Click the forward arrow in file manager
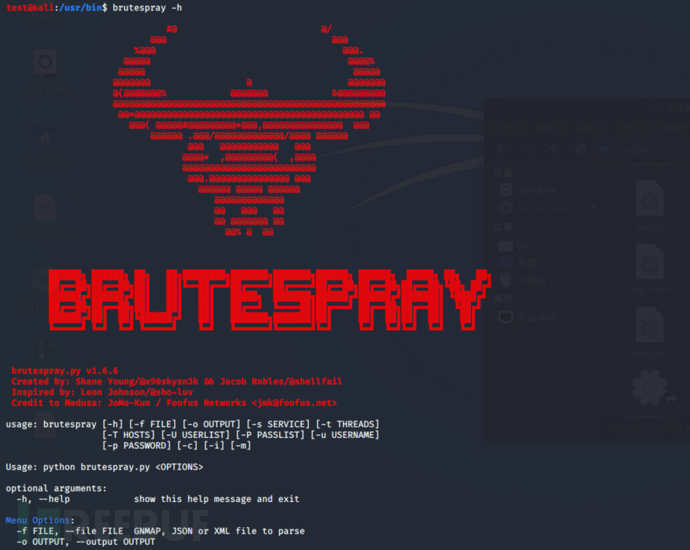The height and width of the screenshot is (550, 690). pyautogui.click(x=528, y=149)
